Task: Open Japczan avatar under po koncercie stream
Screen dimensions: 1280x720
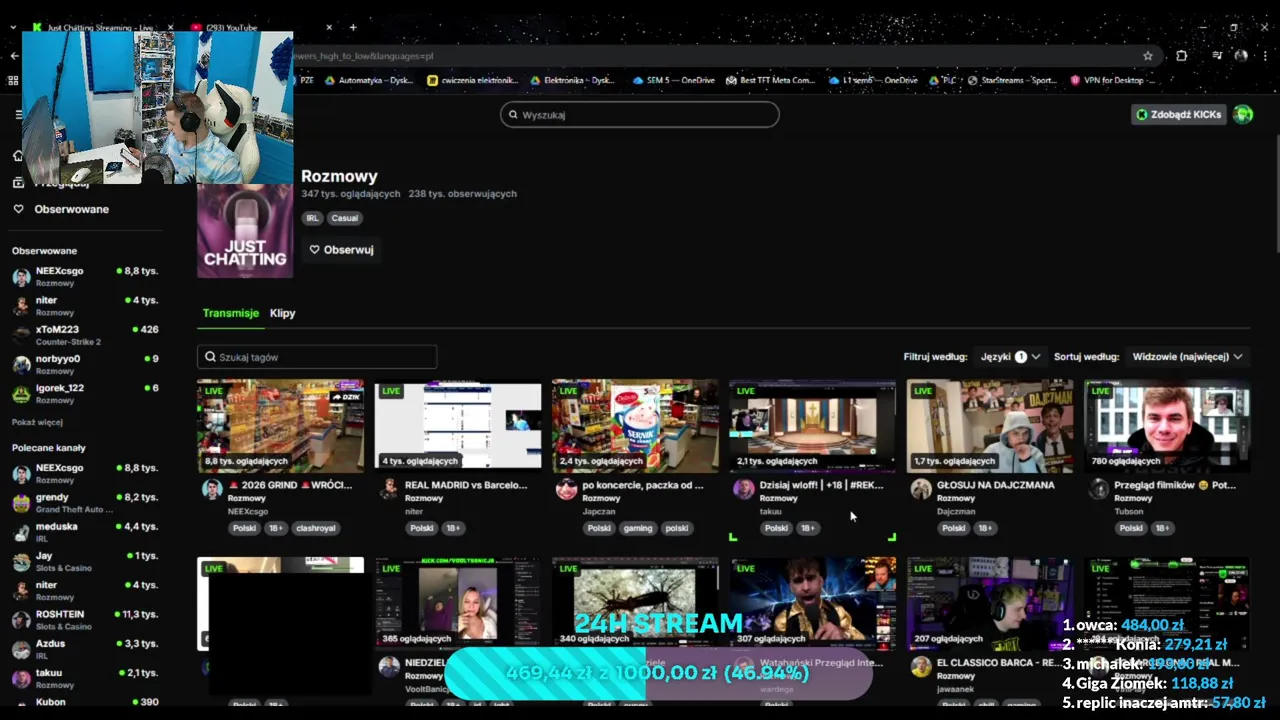Action: (567, 489)
